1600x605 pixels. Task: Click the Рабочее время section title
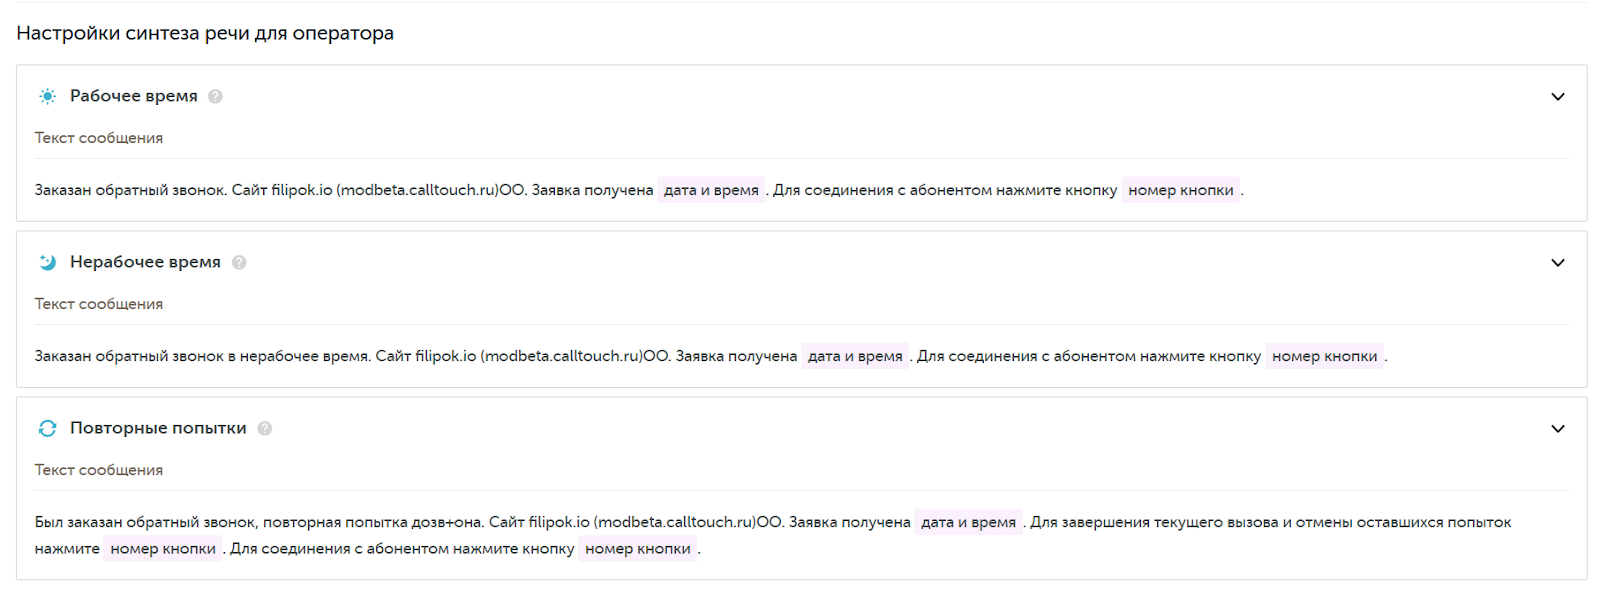(134, 96)
